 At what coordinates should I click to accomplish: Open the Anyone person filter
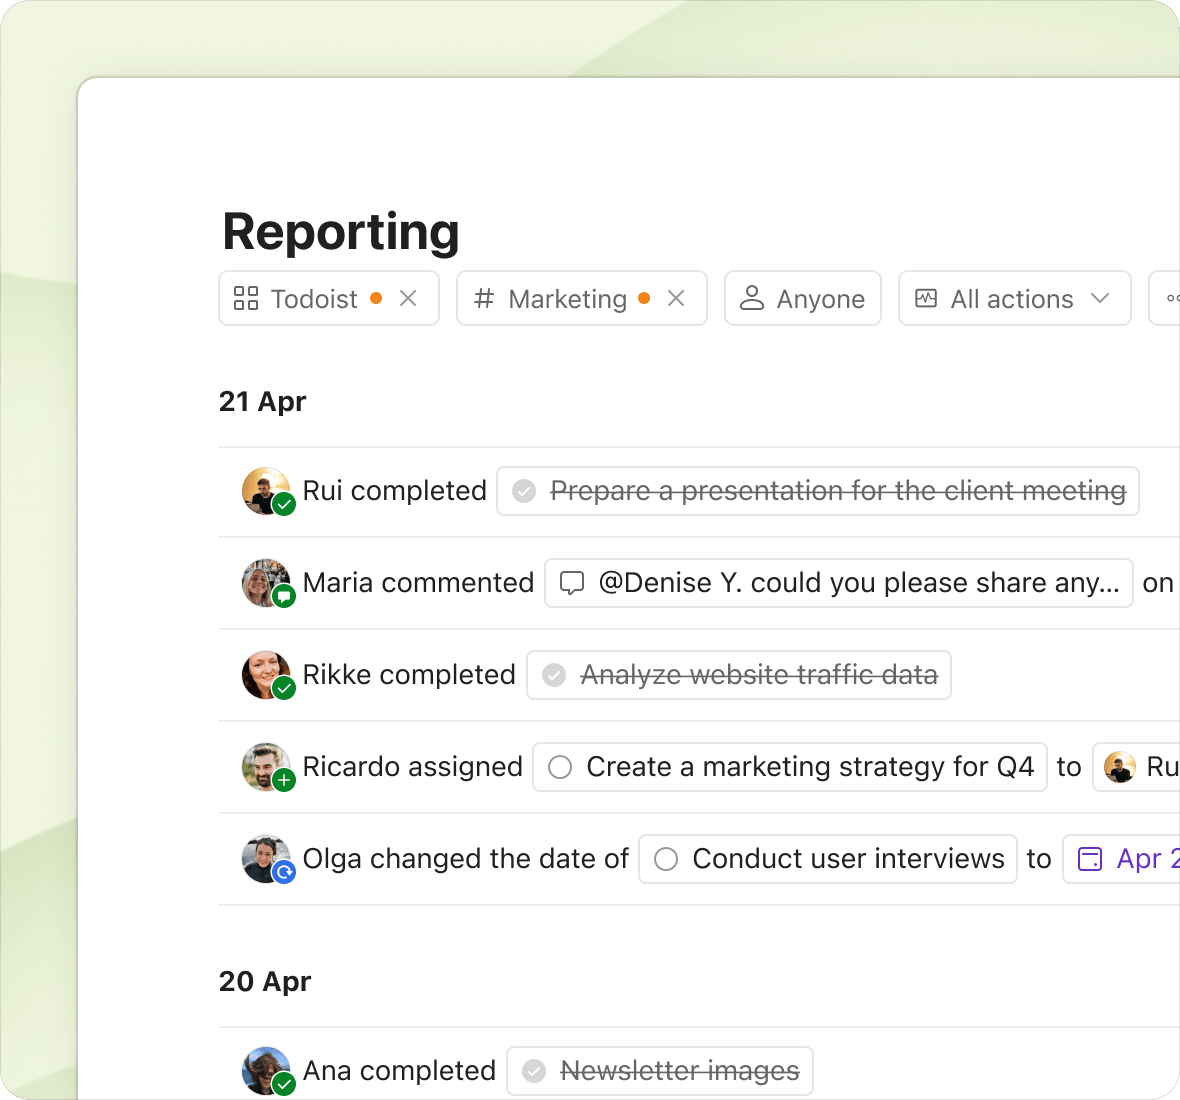tap(803, 299)
